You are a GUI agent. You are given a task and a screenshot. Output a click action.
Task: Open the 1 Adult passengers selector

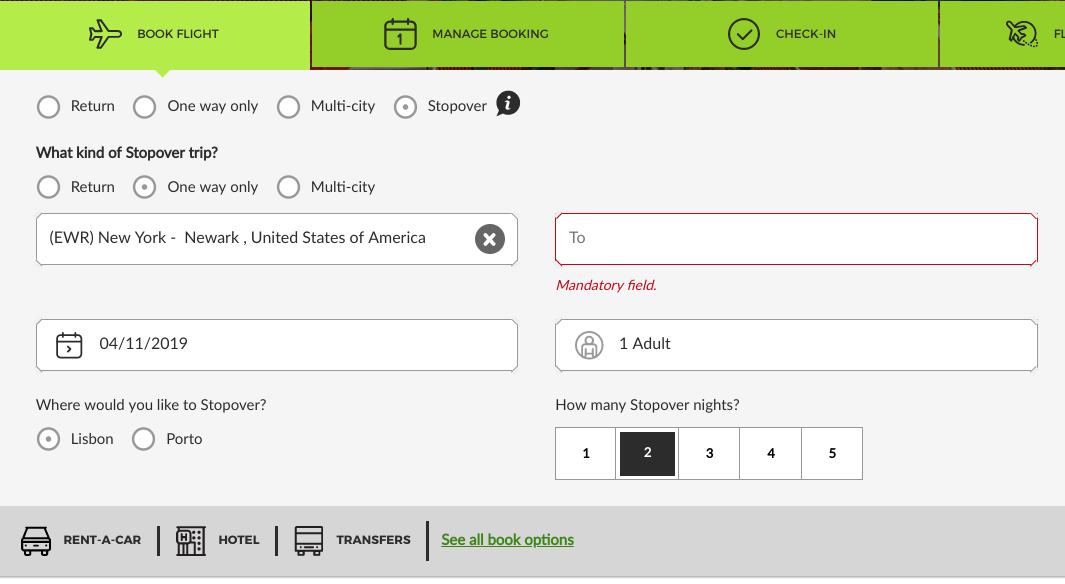pos(796,345)
